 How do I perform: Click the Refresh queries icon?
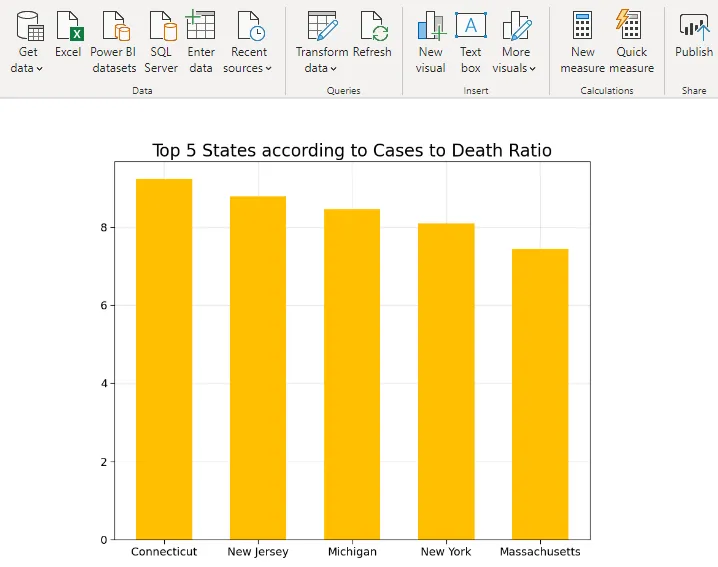pos(372,26)
